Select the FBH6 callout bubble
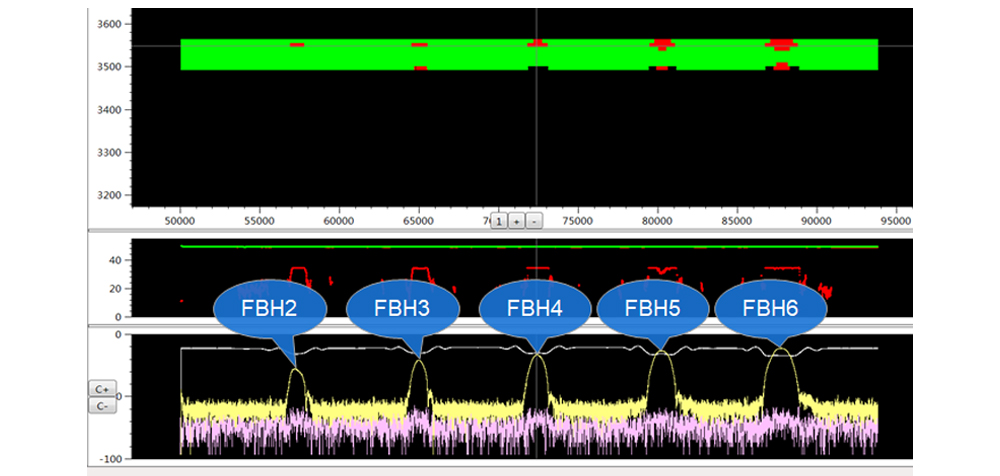 pos(770,308)
